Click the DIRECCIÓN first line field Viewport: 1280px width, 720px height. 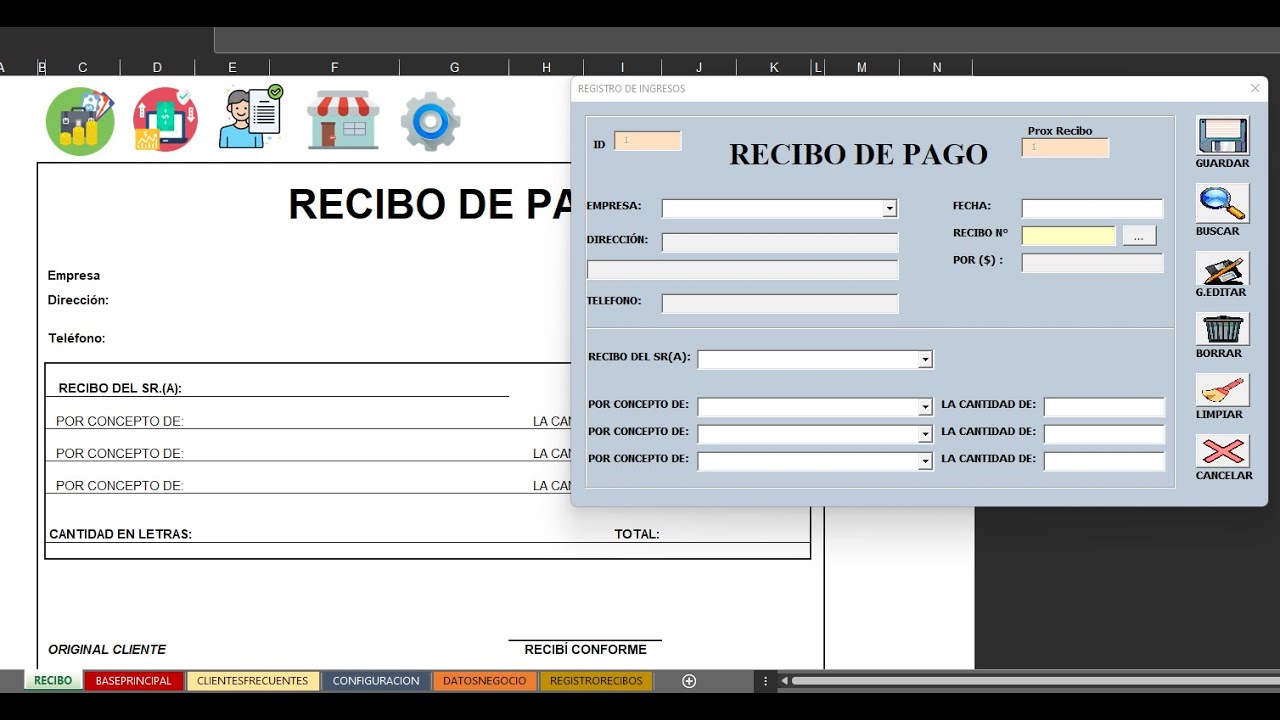point(780,243)
